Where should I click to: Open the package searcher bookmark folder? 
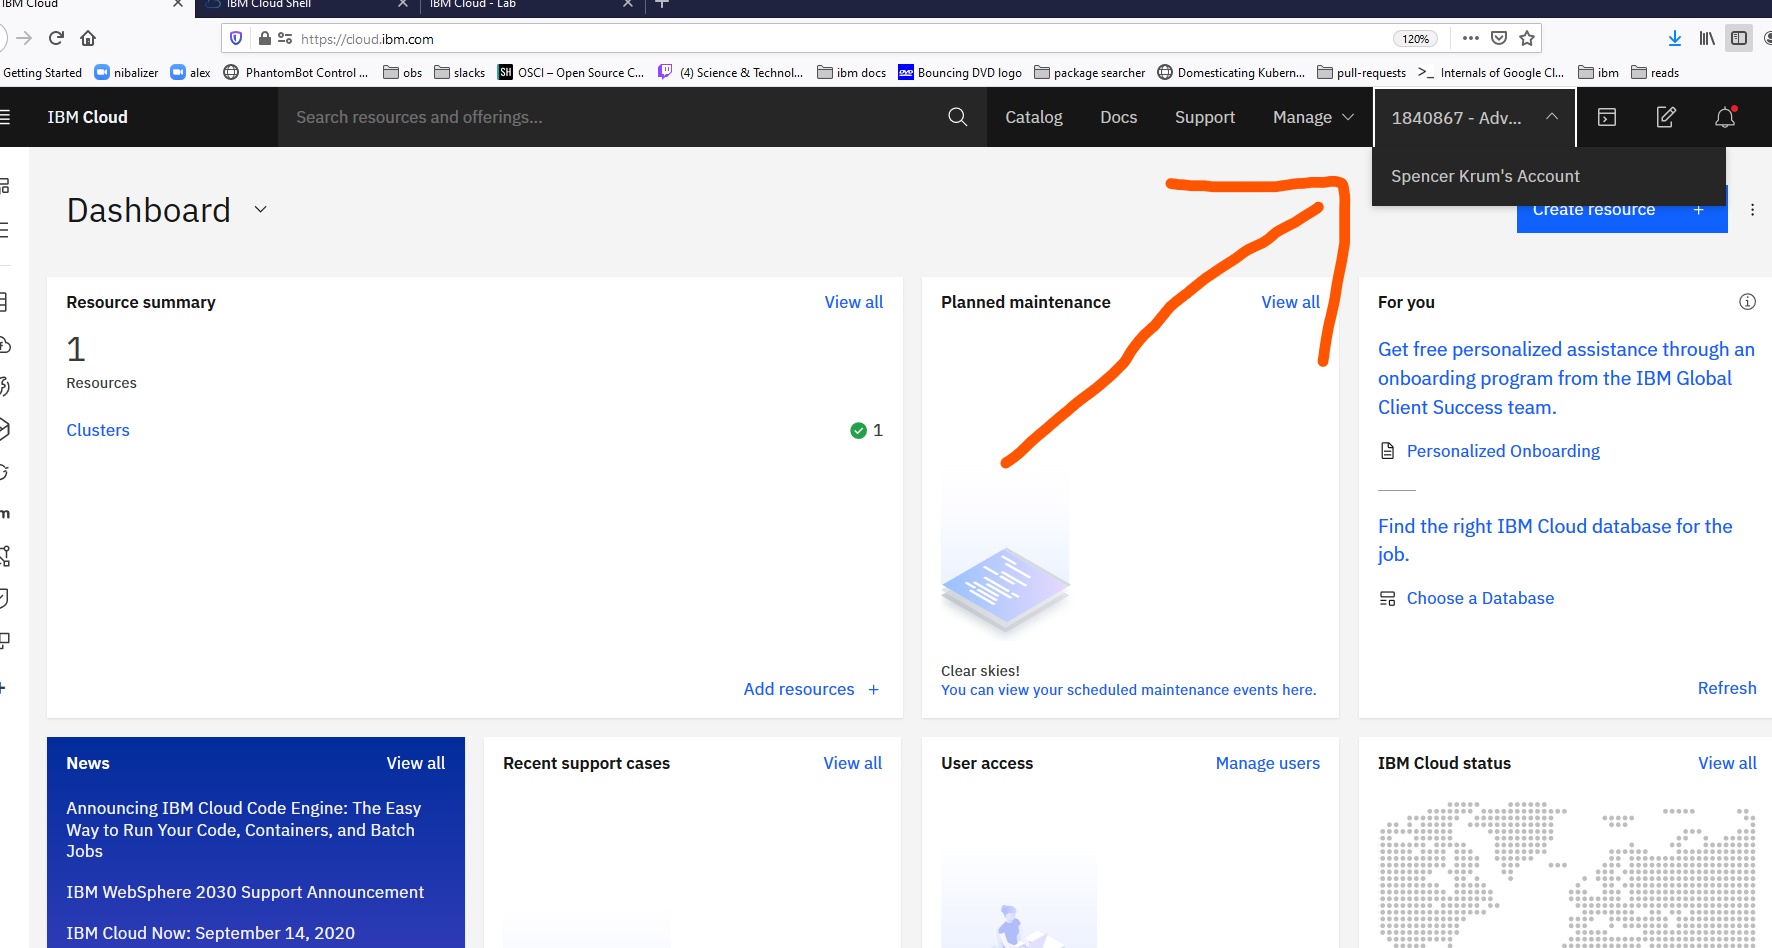tap(1090, 72)
